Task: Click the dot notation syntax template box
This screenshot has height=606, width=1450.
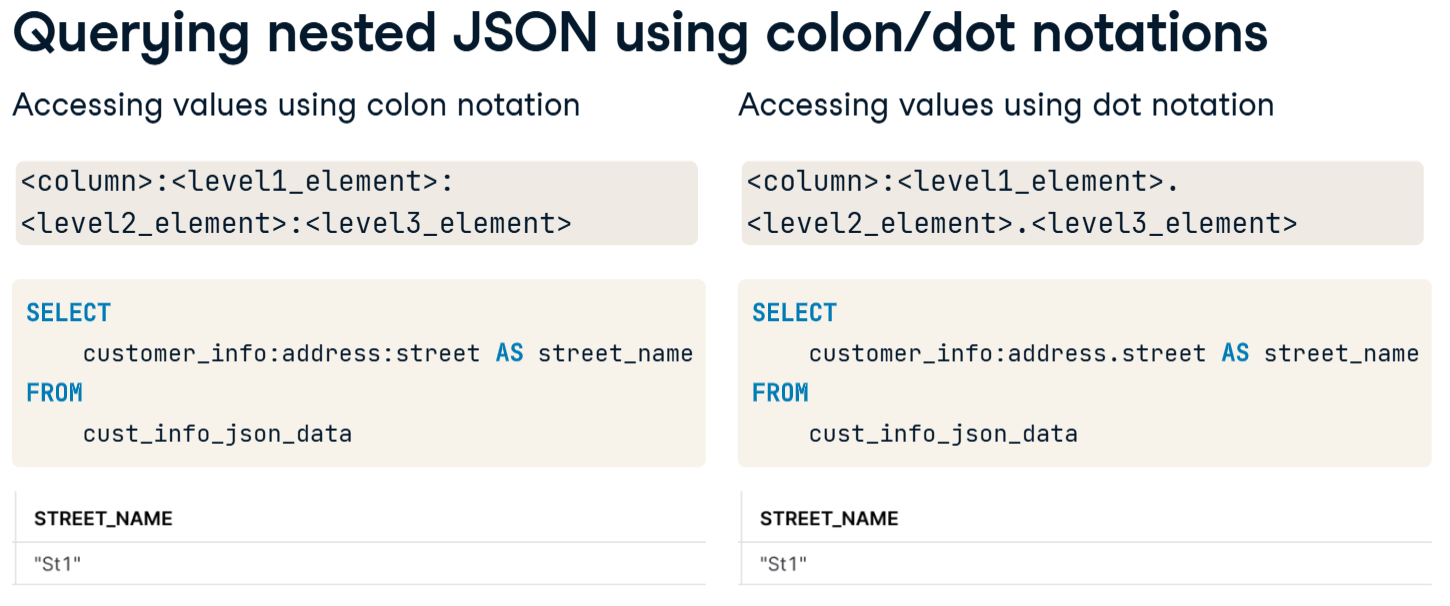Action: [1082, 202]
